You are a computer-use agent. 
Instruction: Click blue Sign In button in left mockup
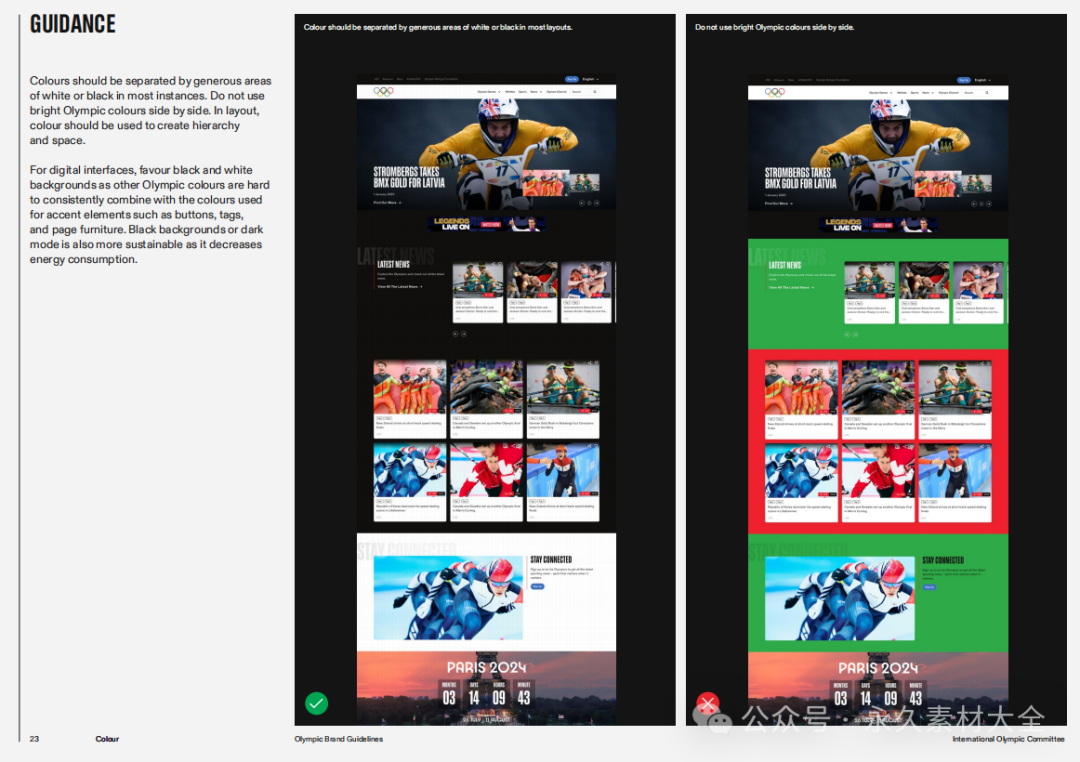pos(572,79)
